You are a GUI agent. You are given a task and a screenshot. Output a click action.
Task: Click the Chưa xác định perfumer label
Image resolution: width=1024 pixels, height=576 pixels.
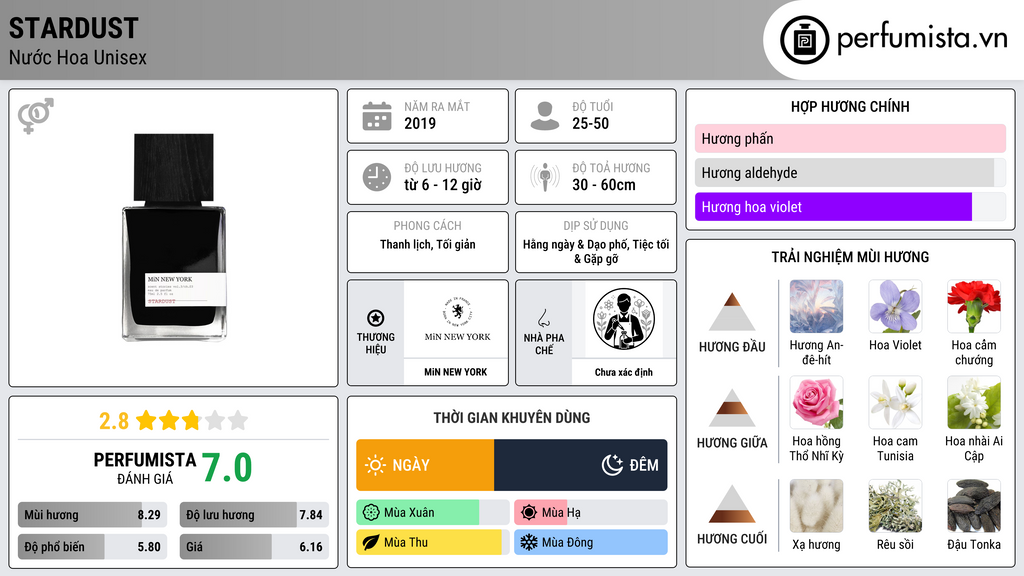pos(624,372)
